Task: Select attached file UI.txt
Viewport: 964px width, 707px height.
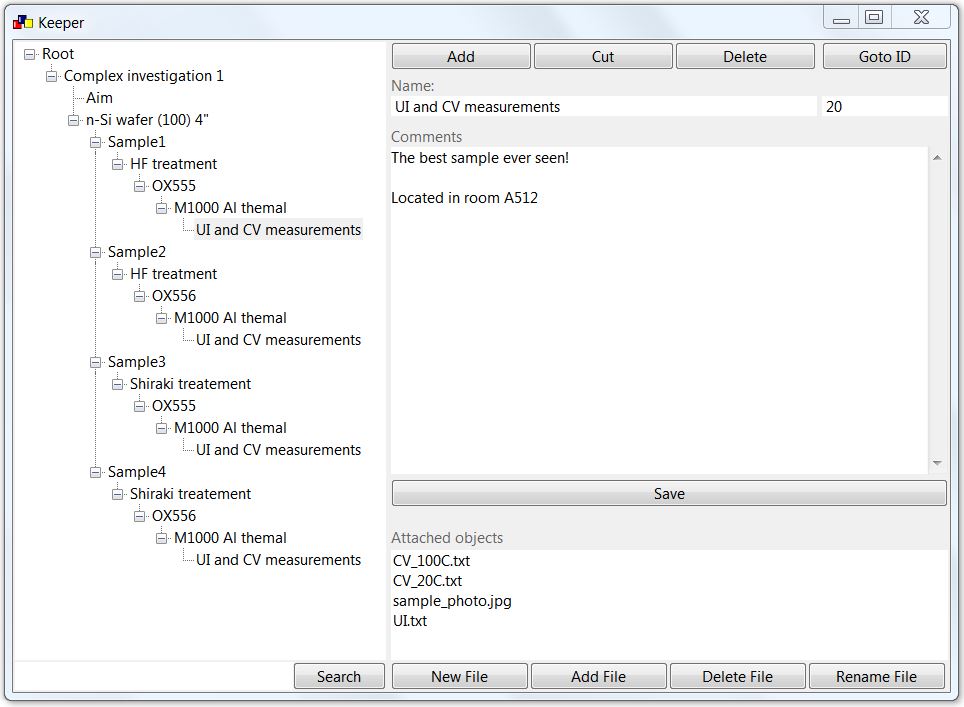Action: [409, 621]
